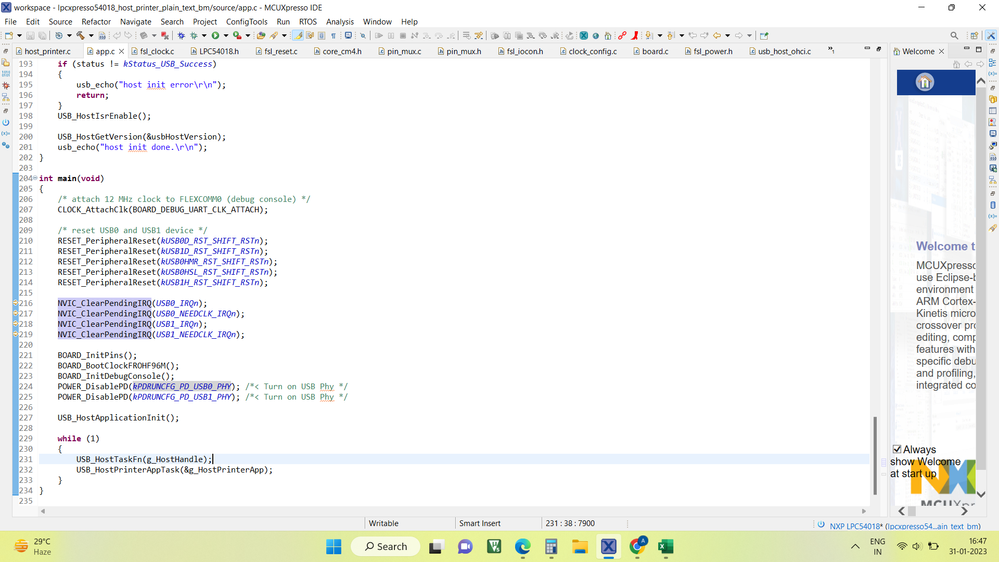Open the New dropdown arrow
999x562 pixels.
(x=19, y=36)
